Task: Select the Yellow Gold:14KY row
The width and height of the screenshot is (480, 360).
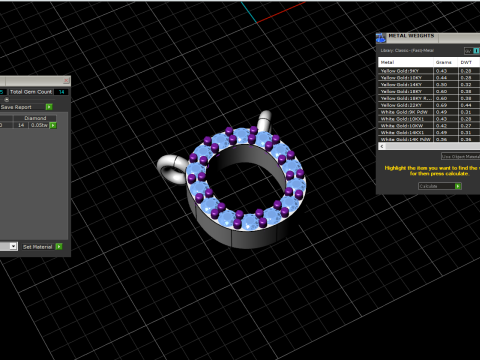Action: click(x=429, y=84)
